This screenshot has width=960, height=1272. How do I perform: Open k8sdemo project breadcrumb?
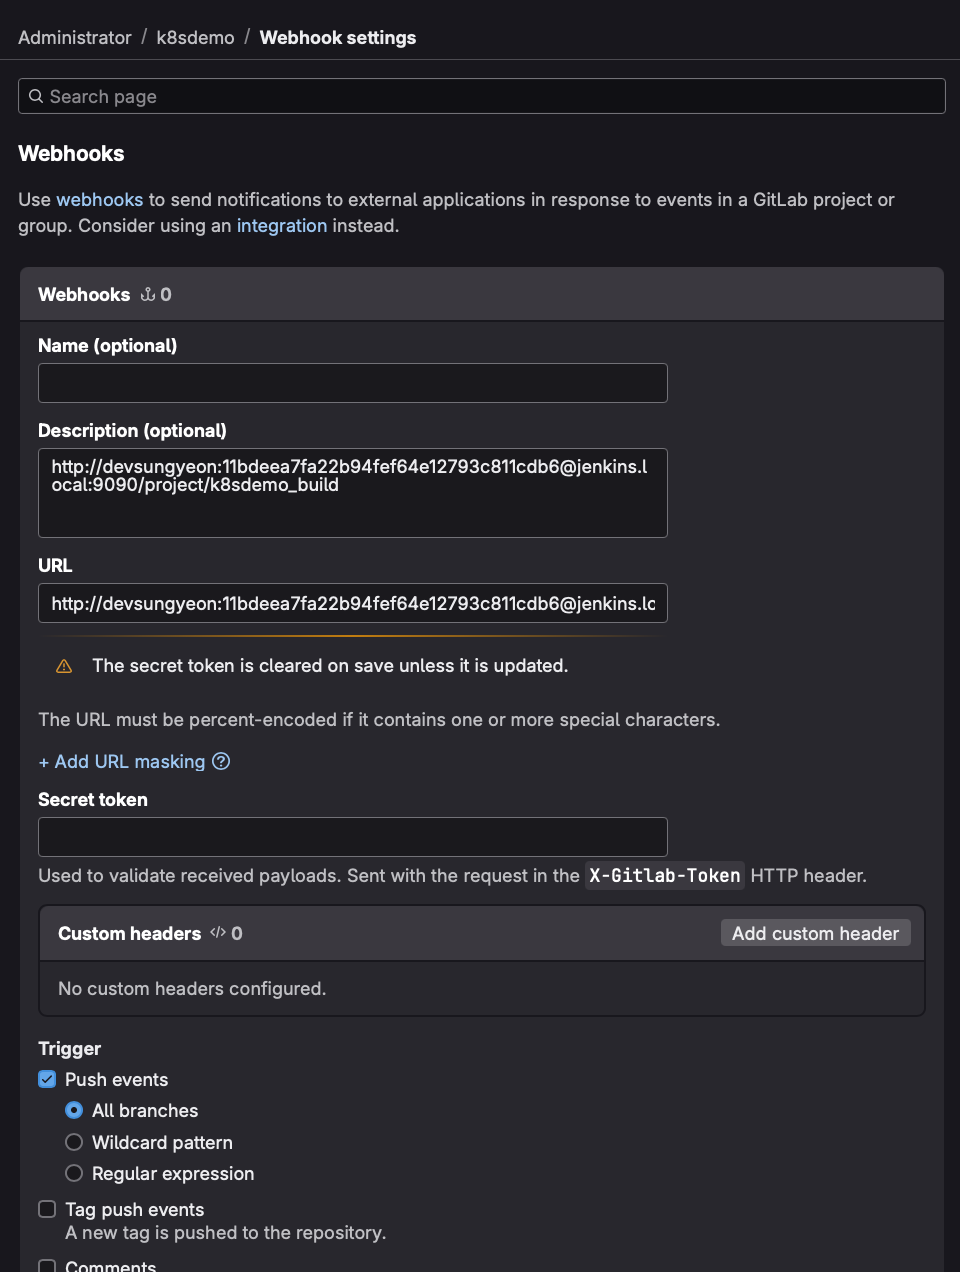point(195,38)
